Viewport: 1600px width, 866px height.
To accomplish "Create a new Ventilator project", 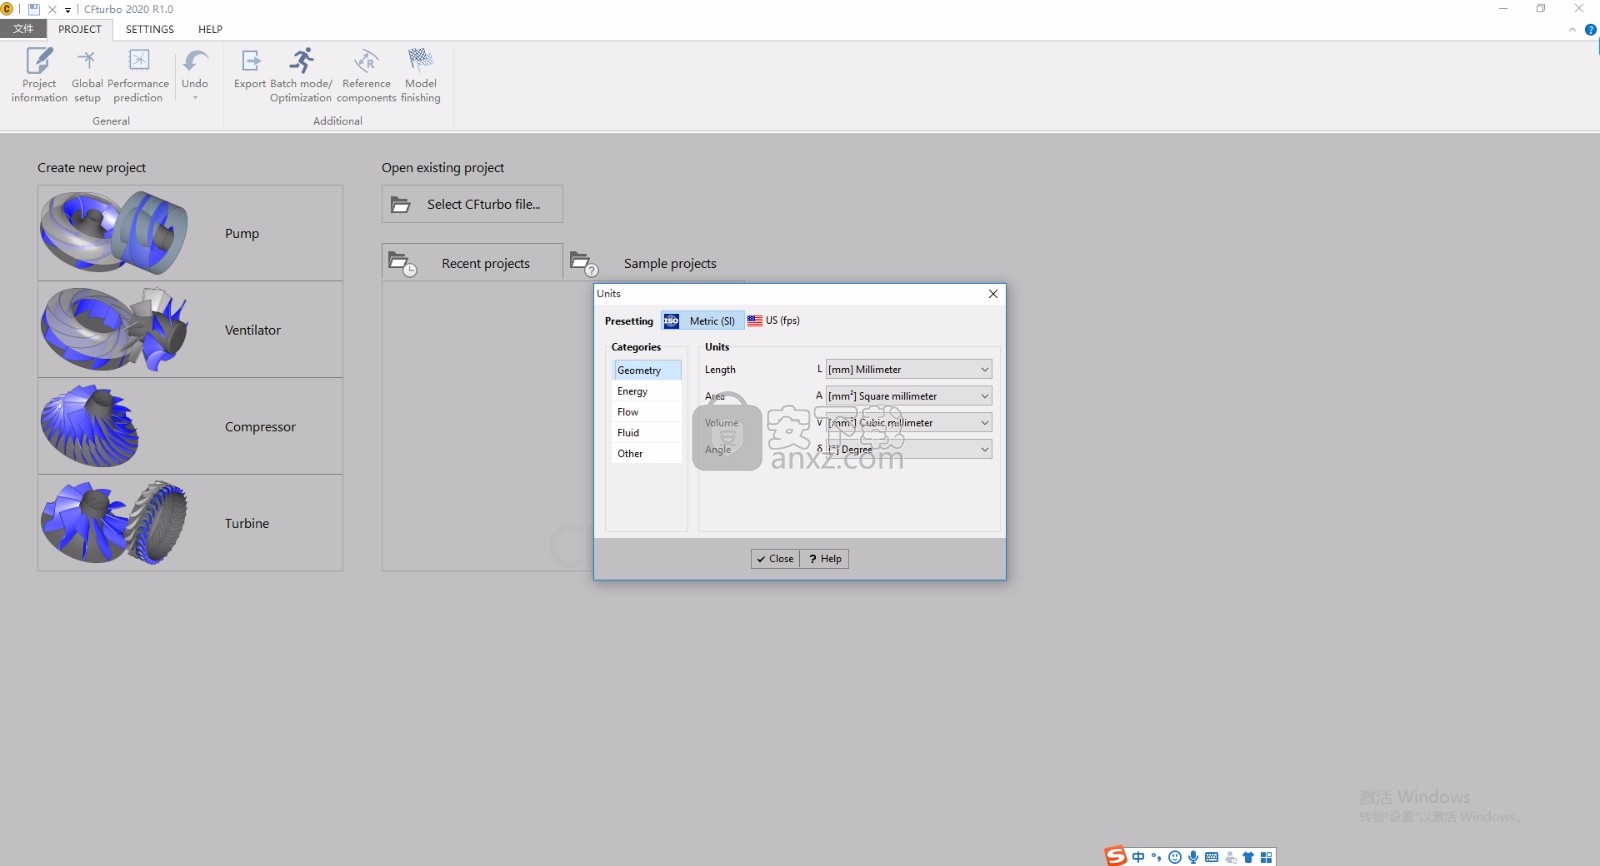I will tap(190, 330).
